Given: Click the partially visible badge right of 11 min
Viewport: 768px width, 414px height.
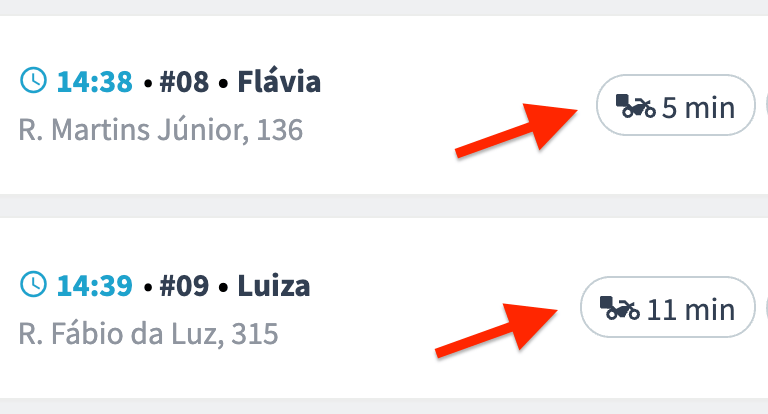Looking at the screenshot, I should pos(766,307).
